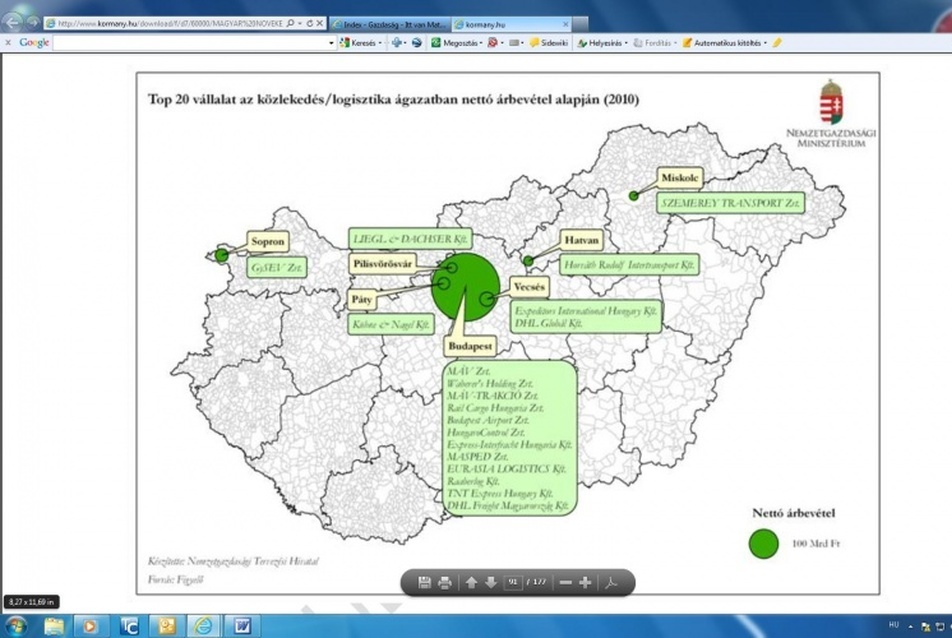952x638 pixels.
Task: Click the blue plus icon in Google Toolbar
Action: point(397,42)
